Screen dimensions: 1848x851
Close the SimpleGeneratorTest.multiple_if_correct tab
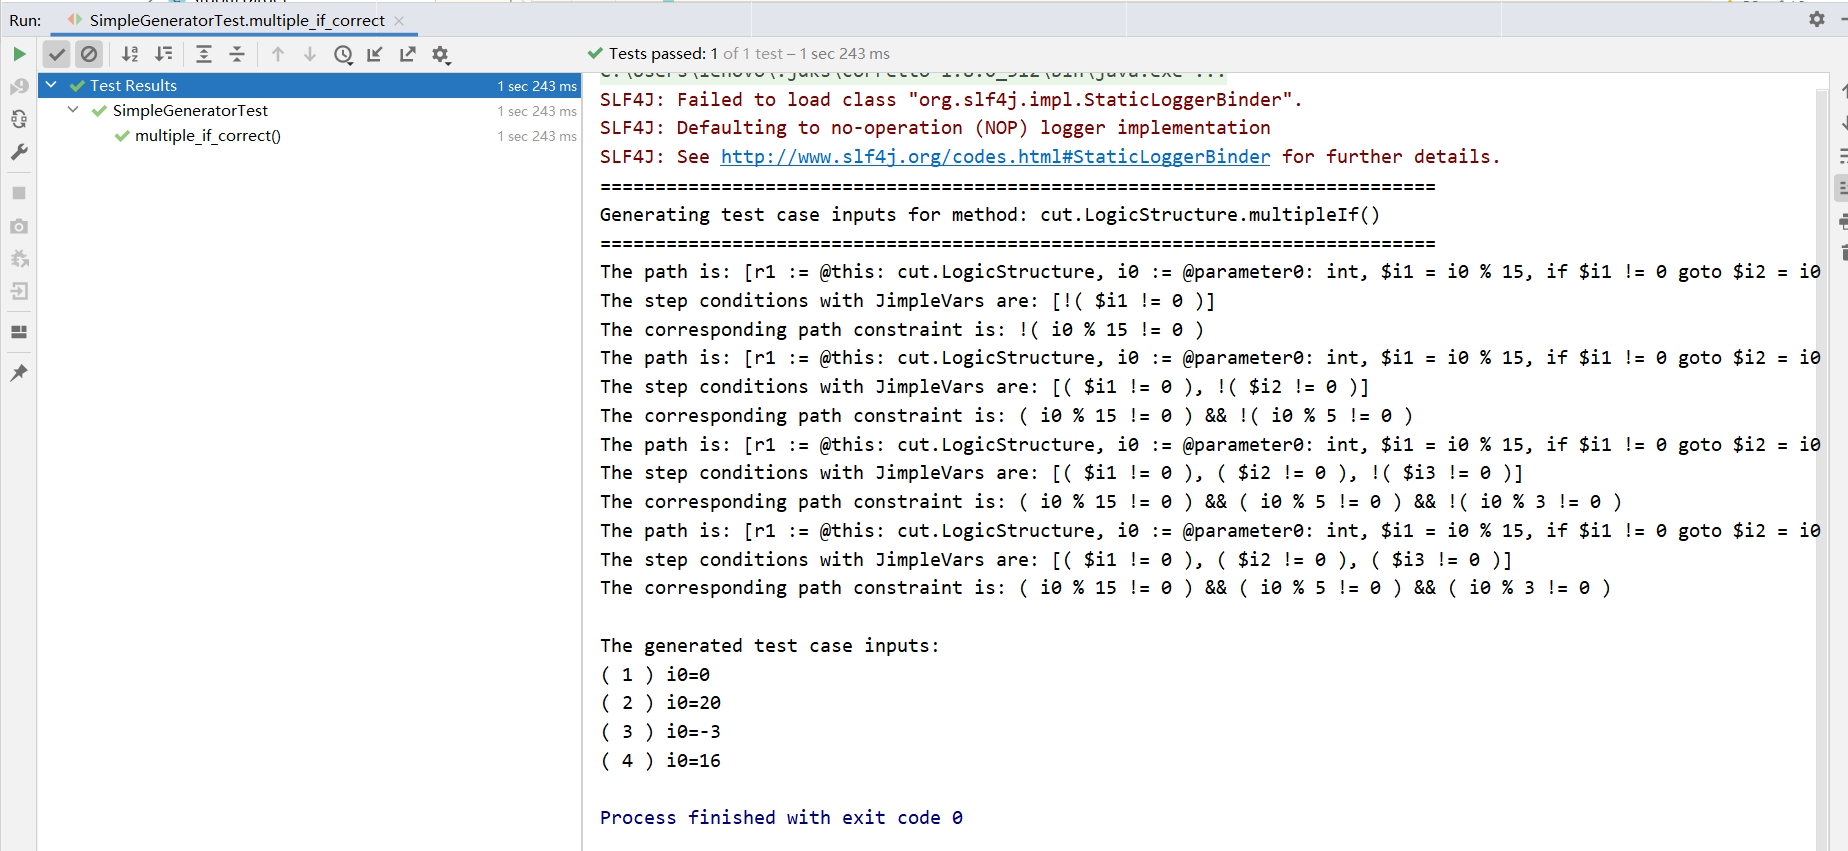(399, 20)
